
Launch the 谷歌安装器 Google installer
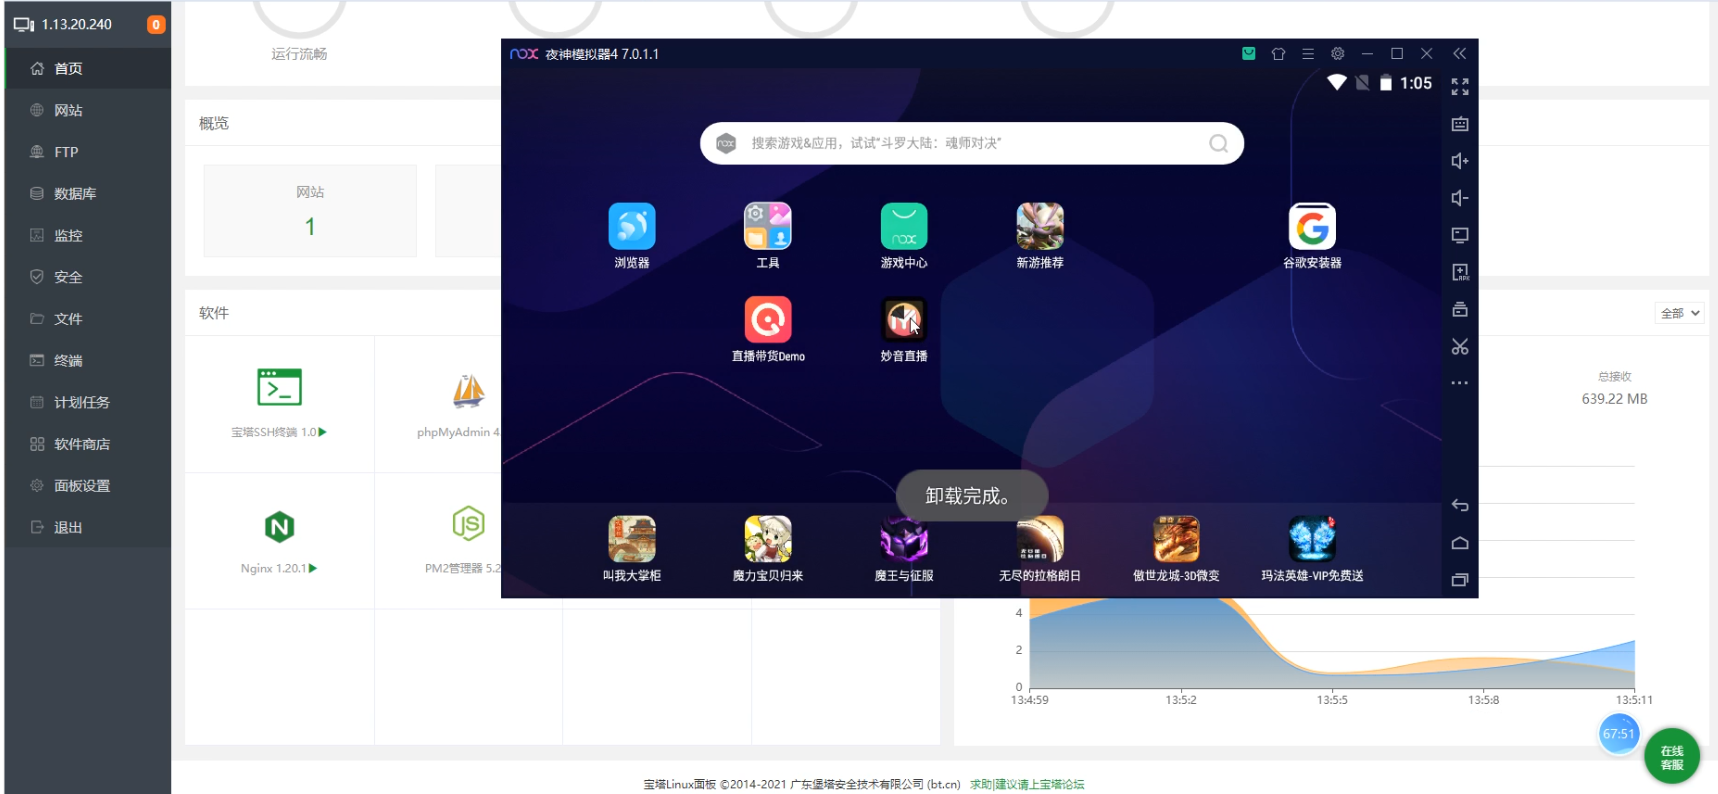coord(1312,227)
